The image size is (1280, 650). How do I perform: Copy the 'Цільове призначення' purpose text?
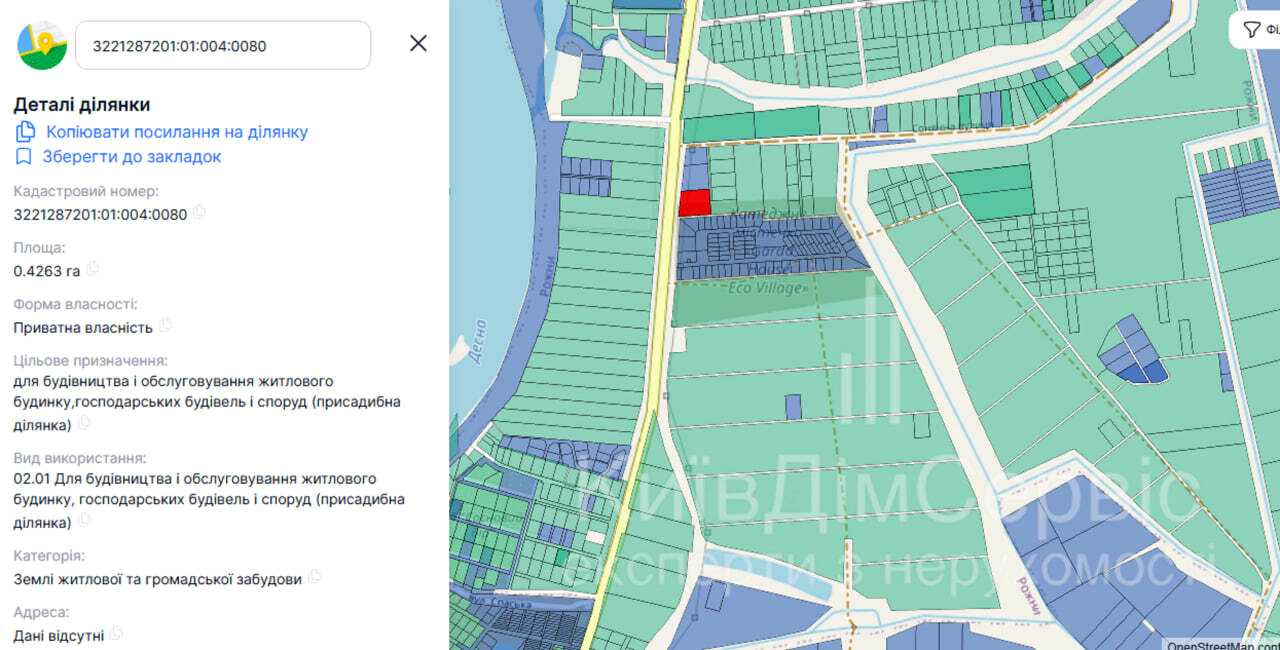point(84,423)
